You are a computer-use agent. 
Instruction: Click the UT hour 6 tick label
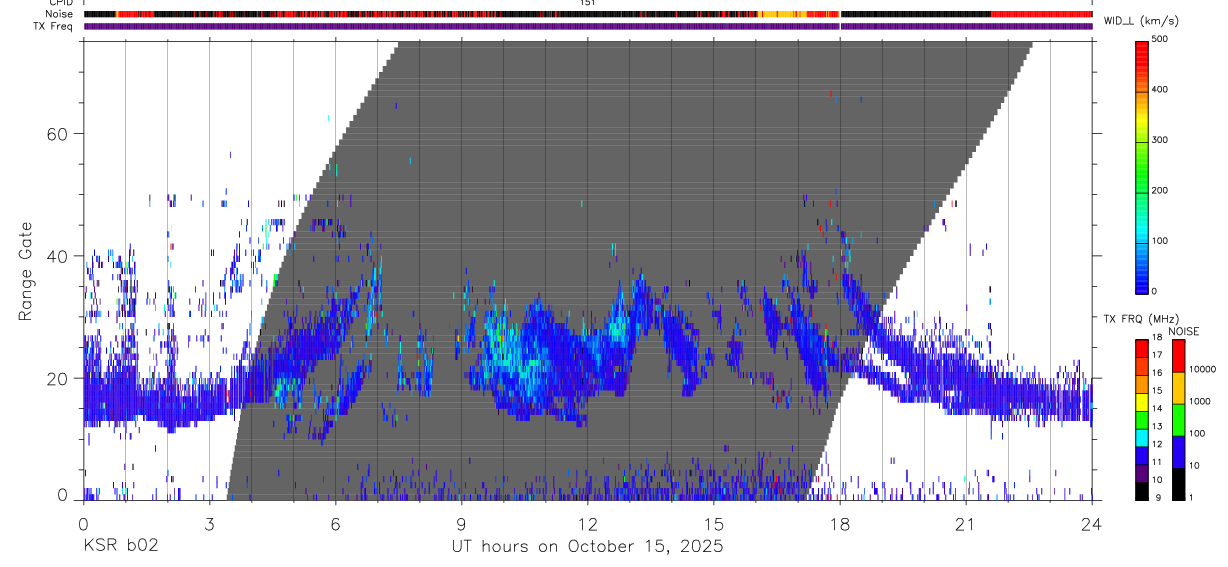tap(335, 523)
